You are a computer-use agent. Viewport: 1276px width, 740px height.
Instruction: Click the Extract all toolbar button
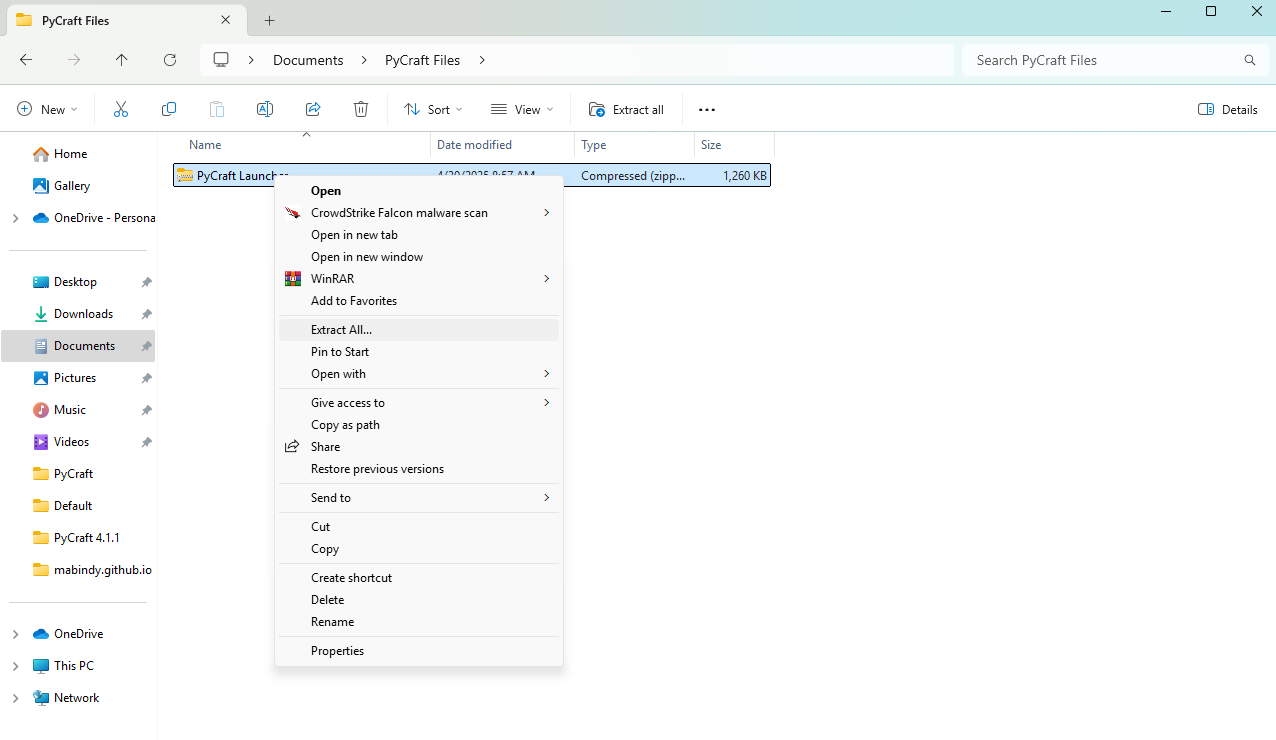click(627, 109)
